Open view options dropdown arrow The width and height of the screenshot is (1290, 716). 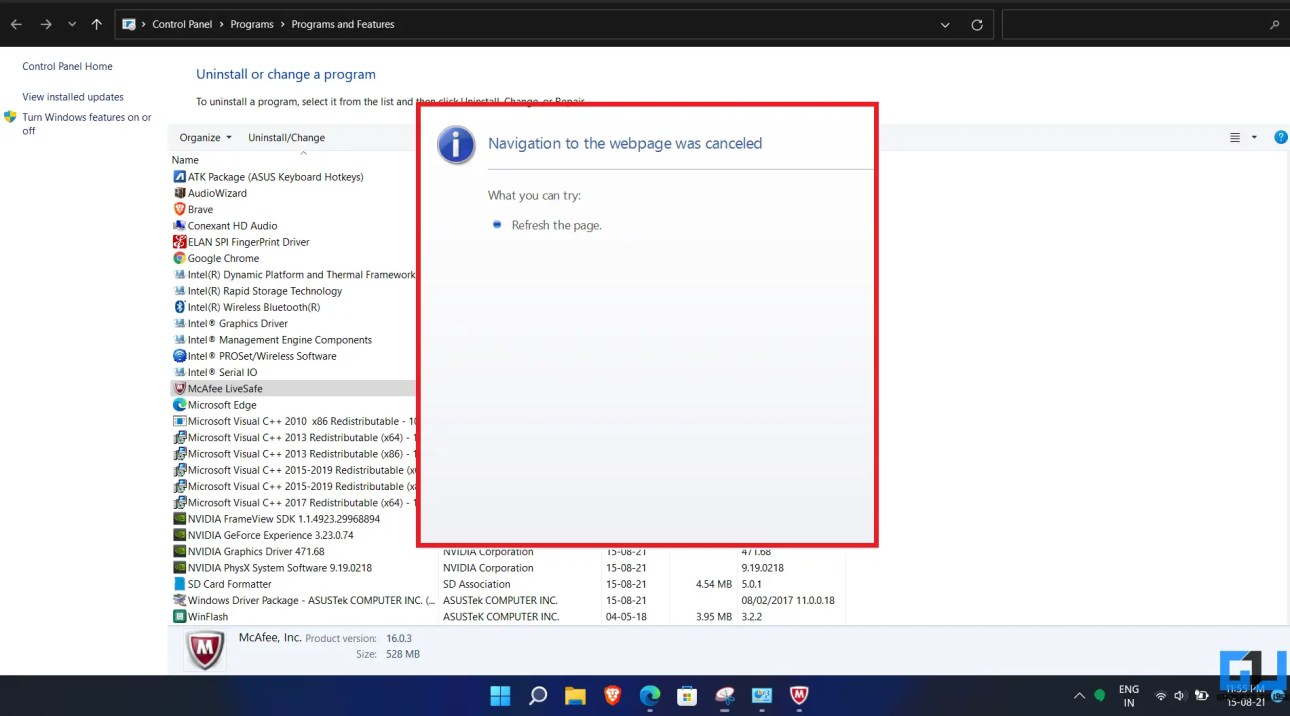coord(1254,138)
